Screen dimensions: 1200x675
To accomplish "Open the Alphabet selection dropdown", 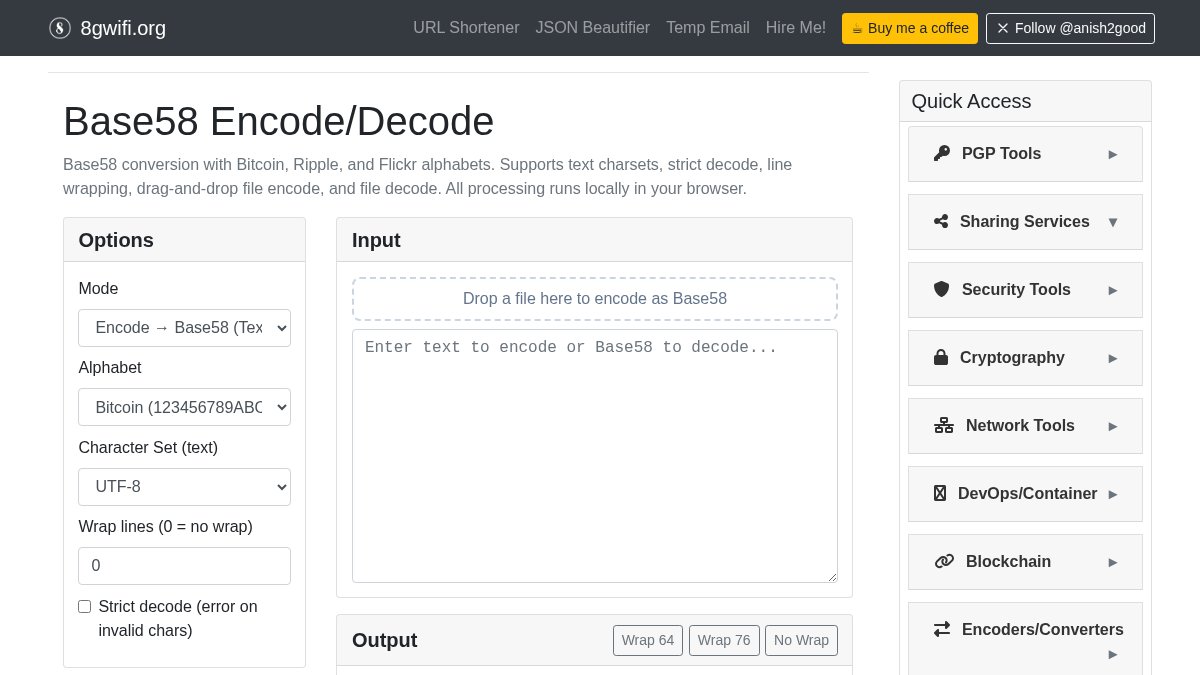I will click(x=184, y=407).
